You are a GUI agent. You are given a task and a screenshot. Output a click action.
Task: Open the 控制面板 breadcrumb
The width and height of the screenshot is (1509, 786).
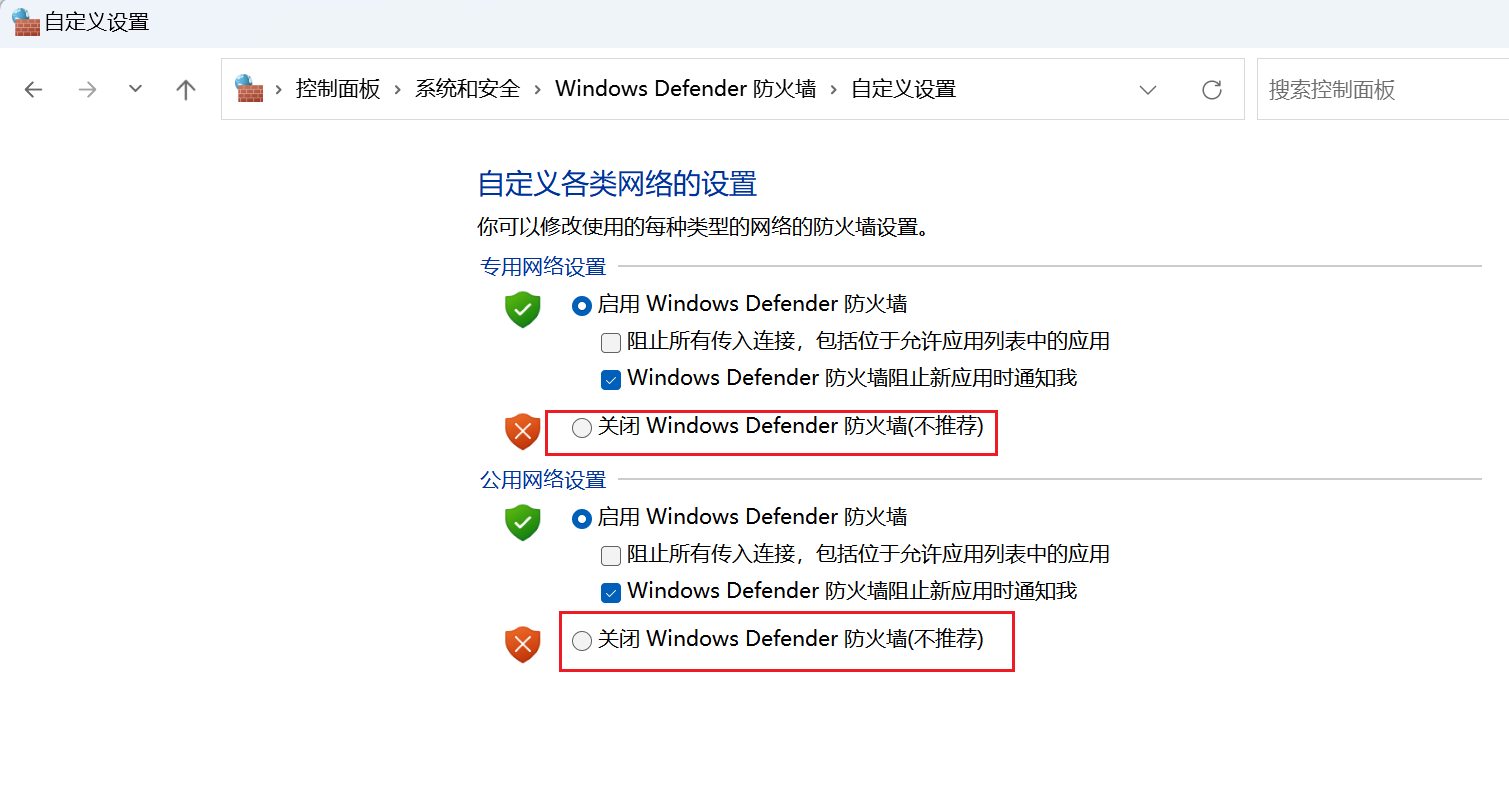coord(338,89)
